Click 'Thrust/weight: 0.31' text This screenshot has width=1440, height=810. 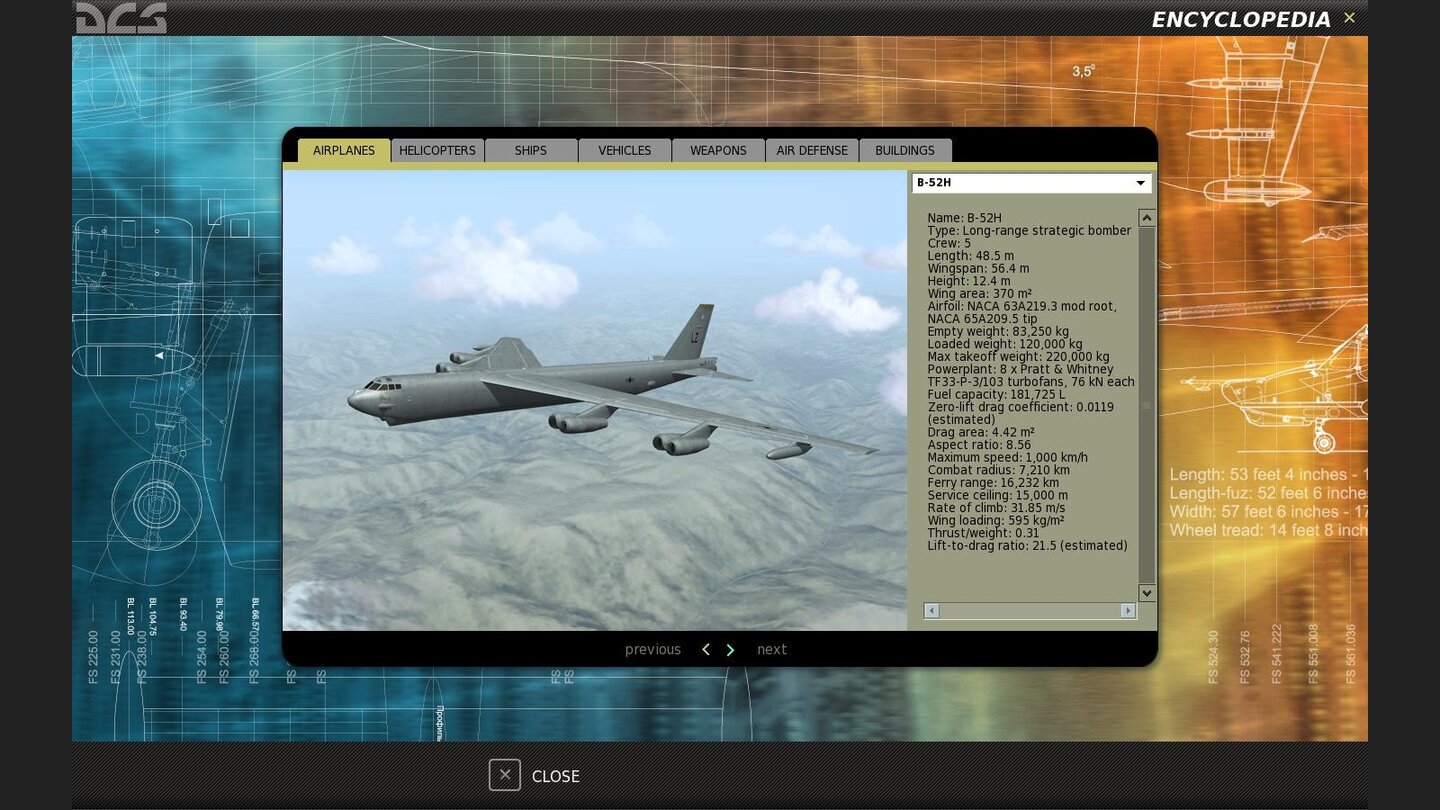point(983,533)
